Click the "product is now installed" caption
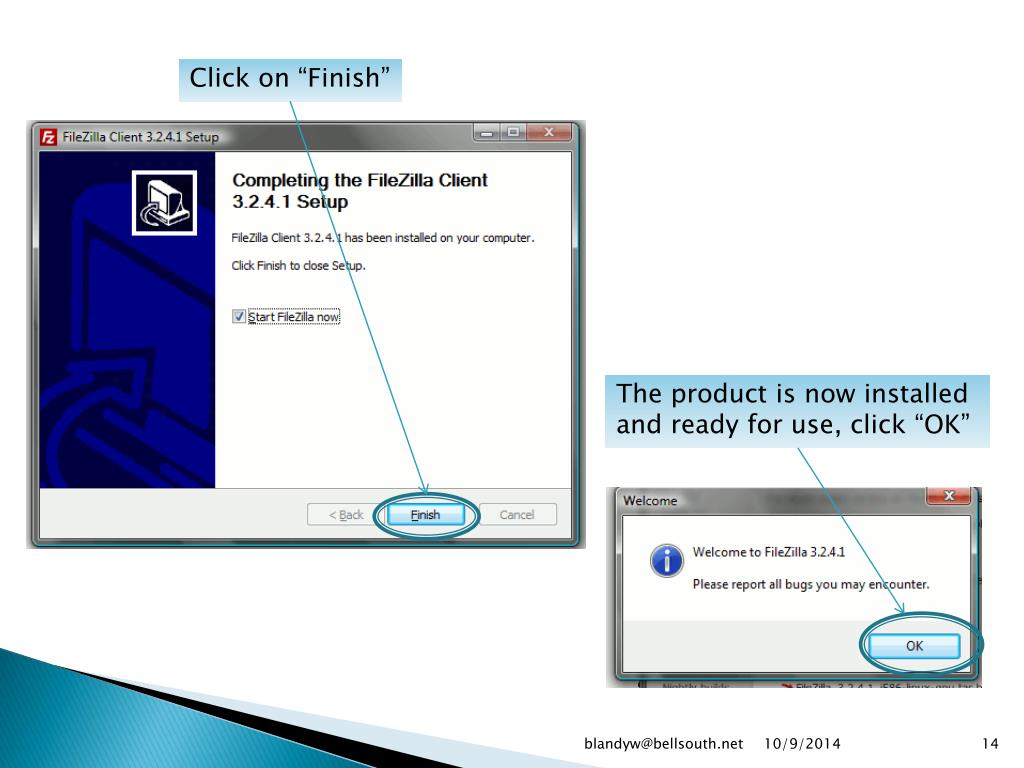Screen dimensions: 1024x768 797,411
